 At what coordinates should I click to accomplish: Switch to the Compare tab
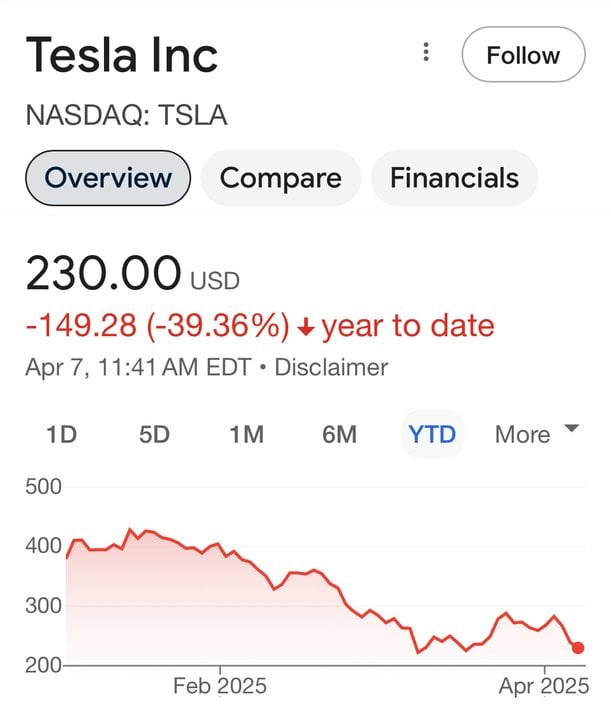click(280, 178)
